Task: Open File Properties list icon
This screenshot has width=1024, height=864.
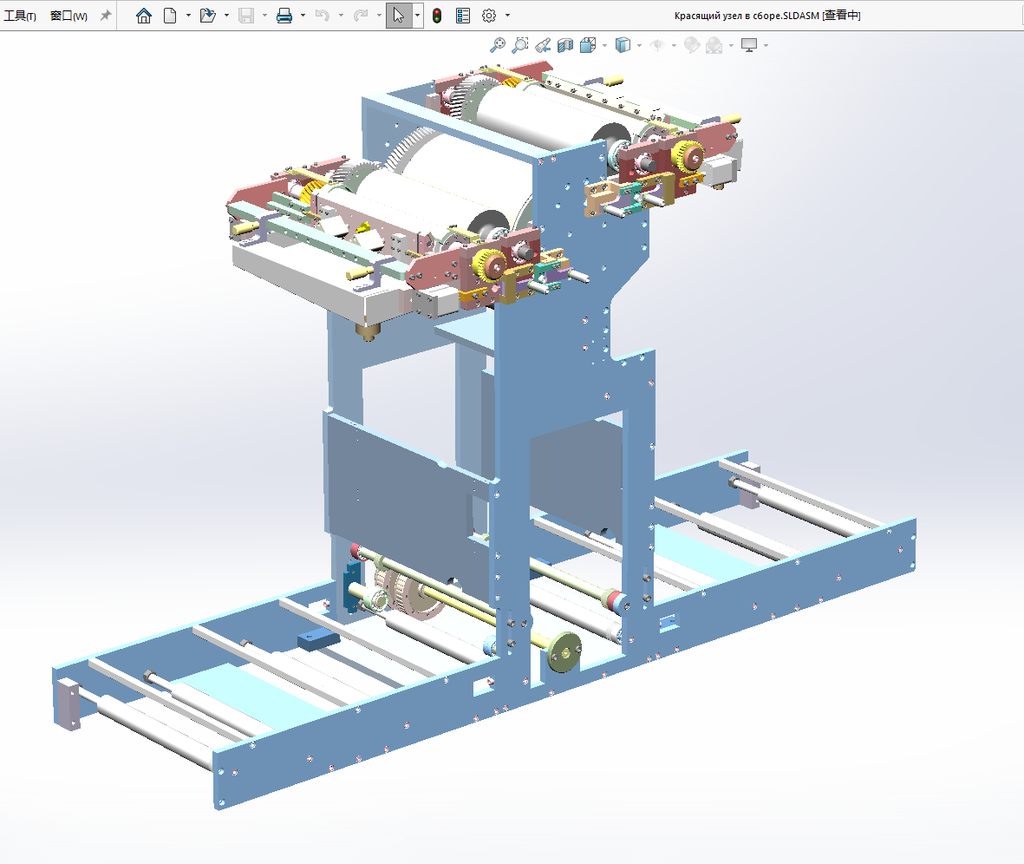Action: [463, 16]
